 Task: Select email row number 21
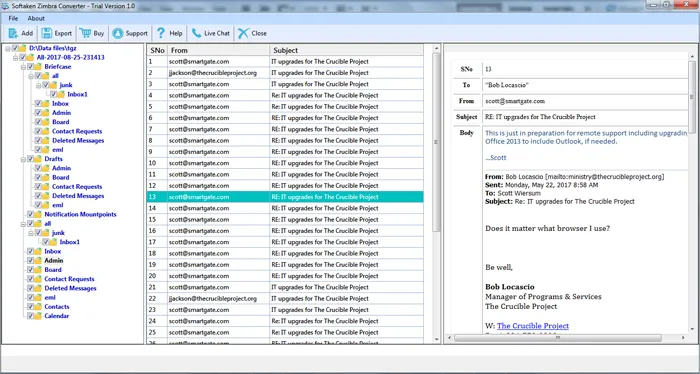coord(285,287)
